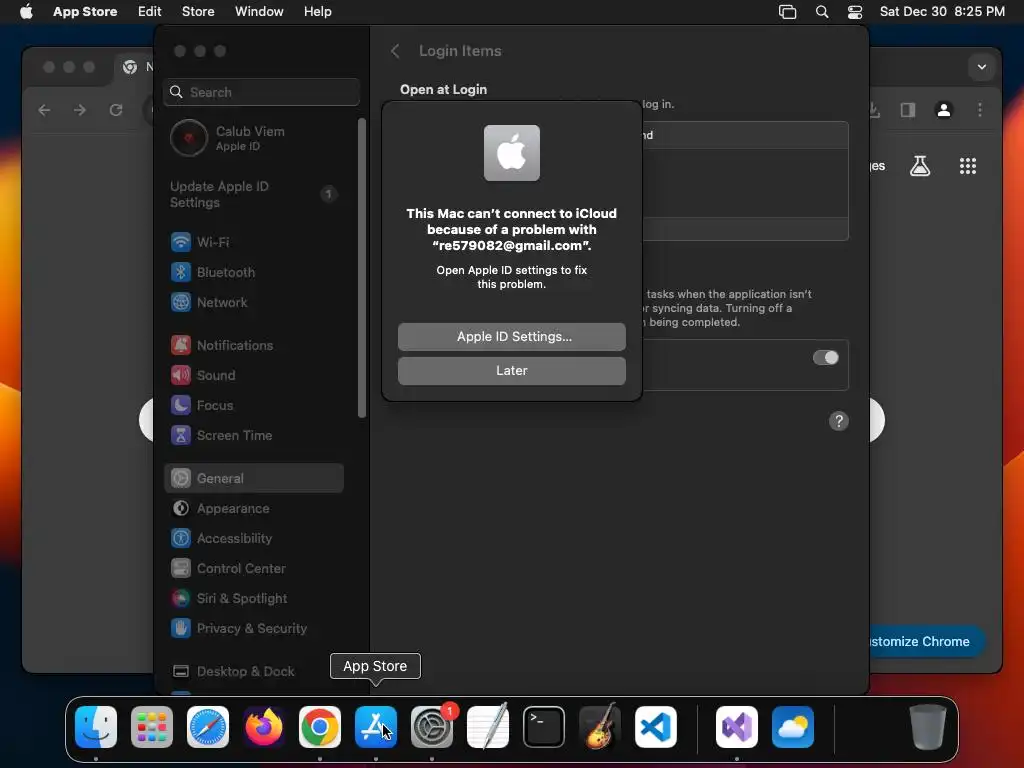Click the settings sidebar scrollbar

coord(362,268)
